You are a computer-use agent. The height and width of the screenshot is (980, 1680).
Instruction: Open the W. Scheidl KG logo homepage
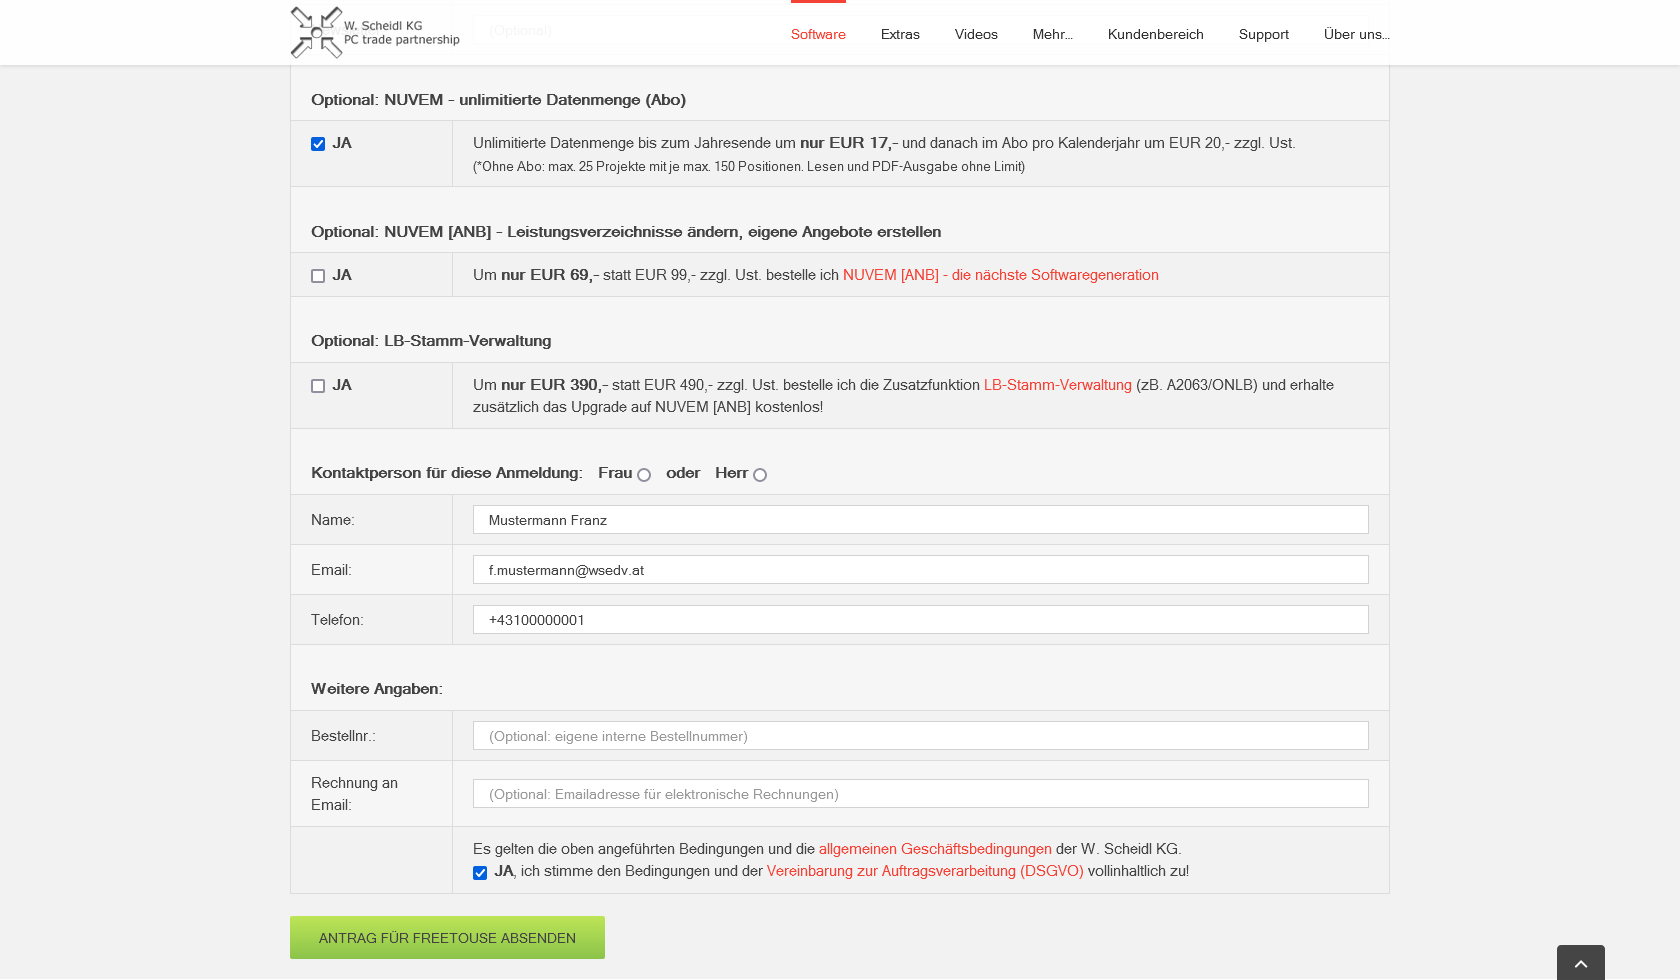[x=375, y=32]
